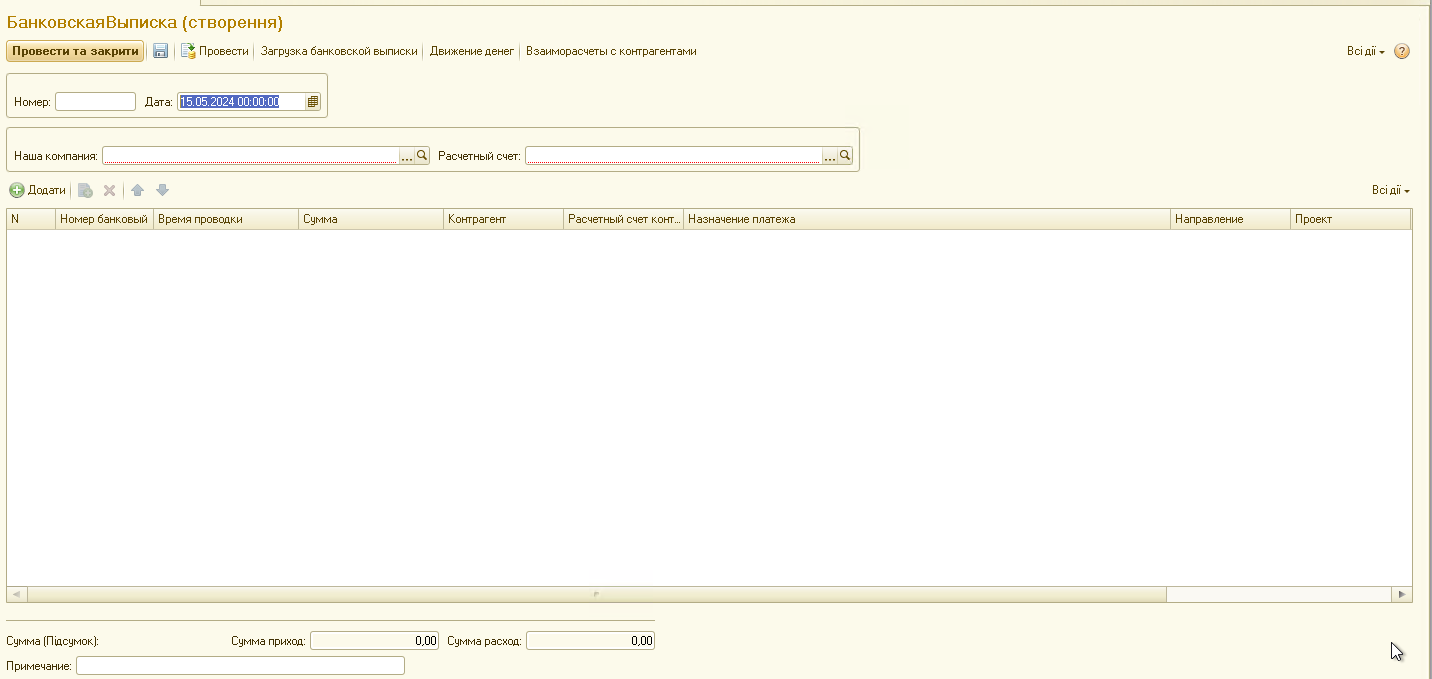Click magnifier icon beside Наша компания field
Screen dimensions: 1432x679
422,156
